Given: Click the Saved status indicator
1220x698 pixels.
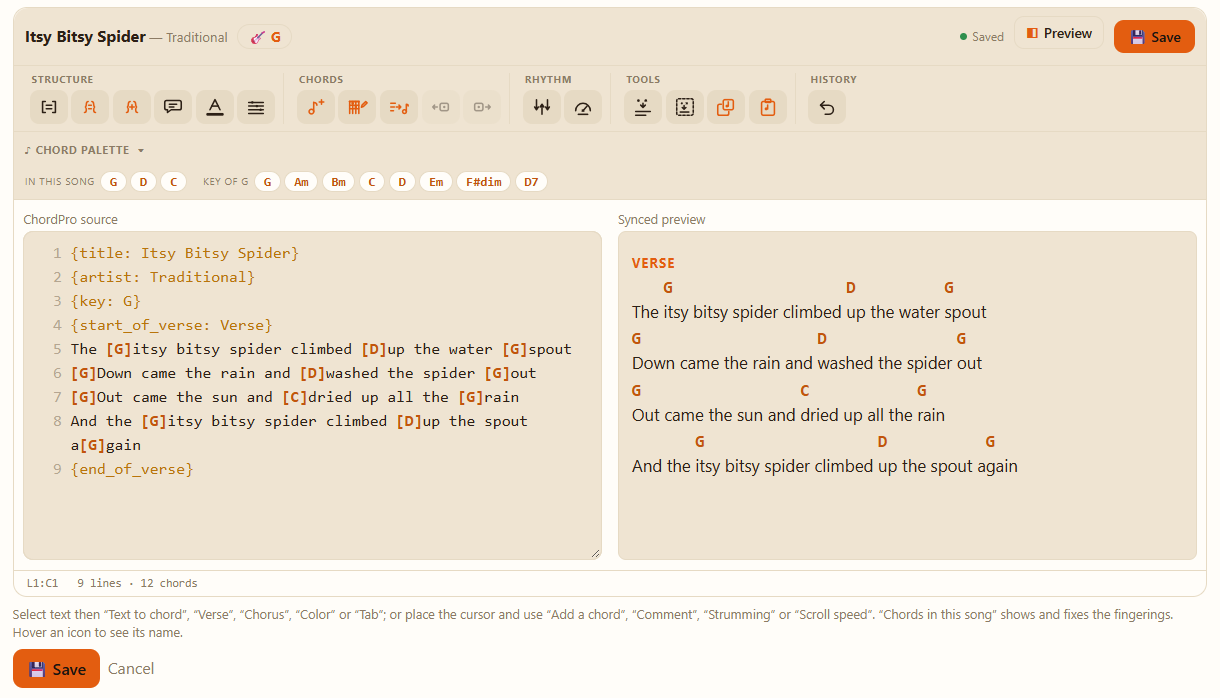Looking at the screenshot, I should (x=982, y=37).
